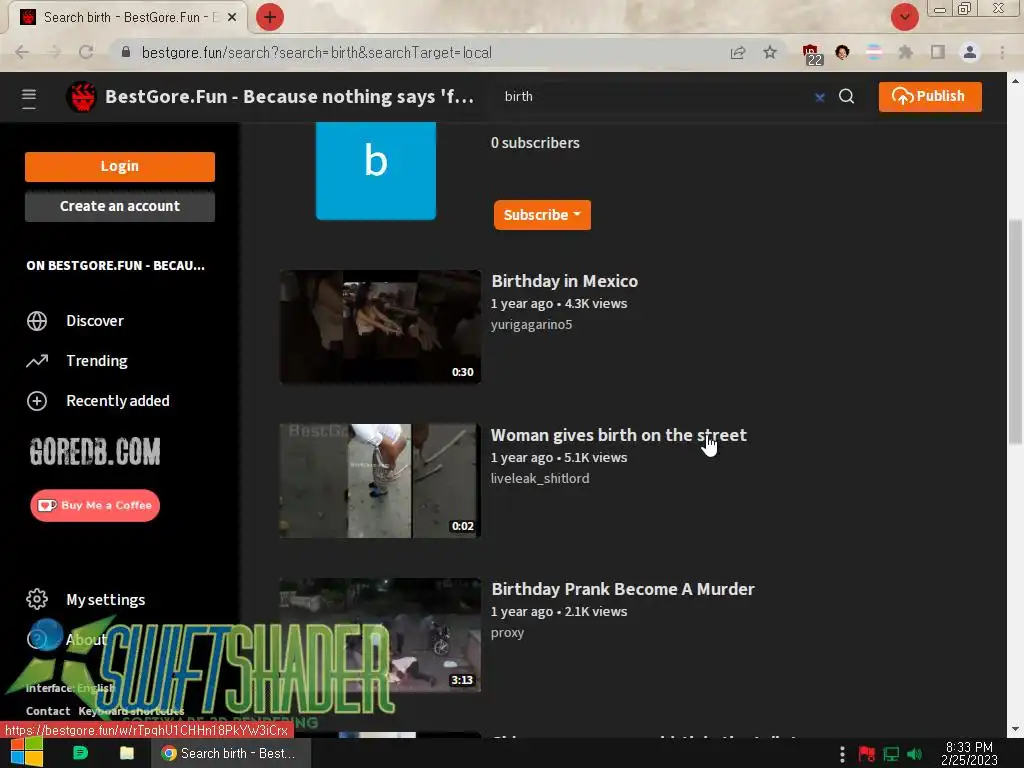
Task: Click the 0:02 duration video thumbnail
Action: (380, 481)
